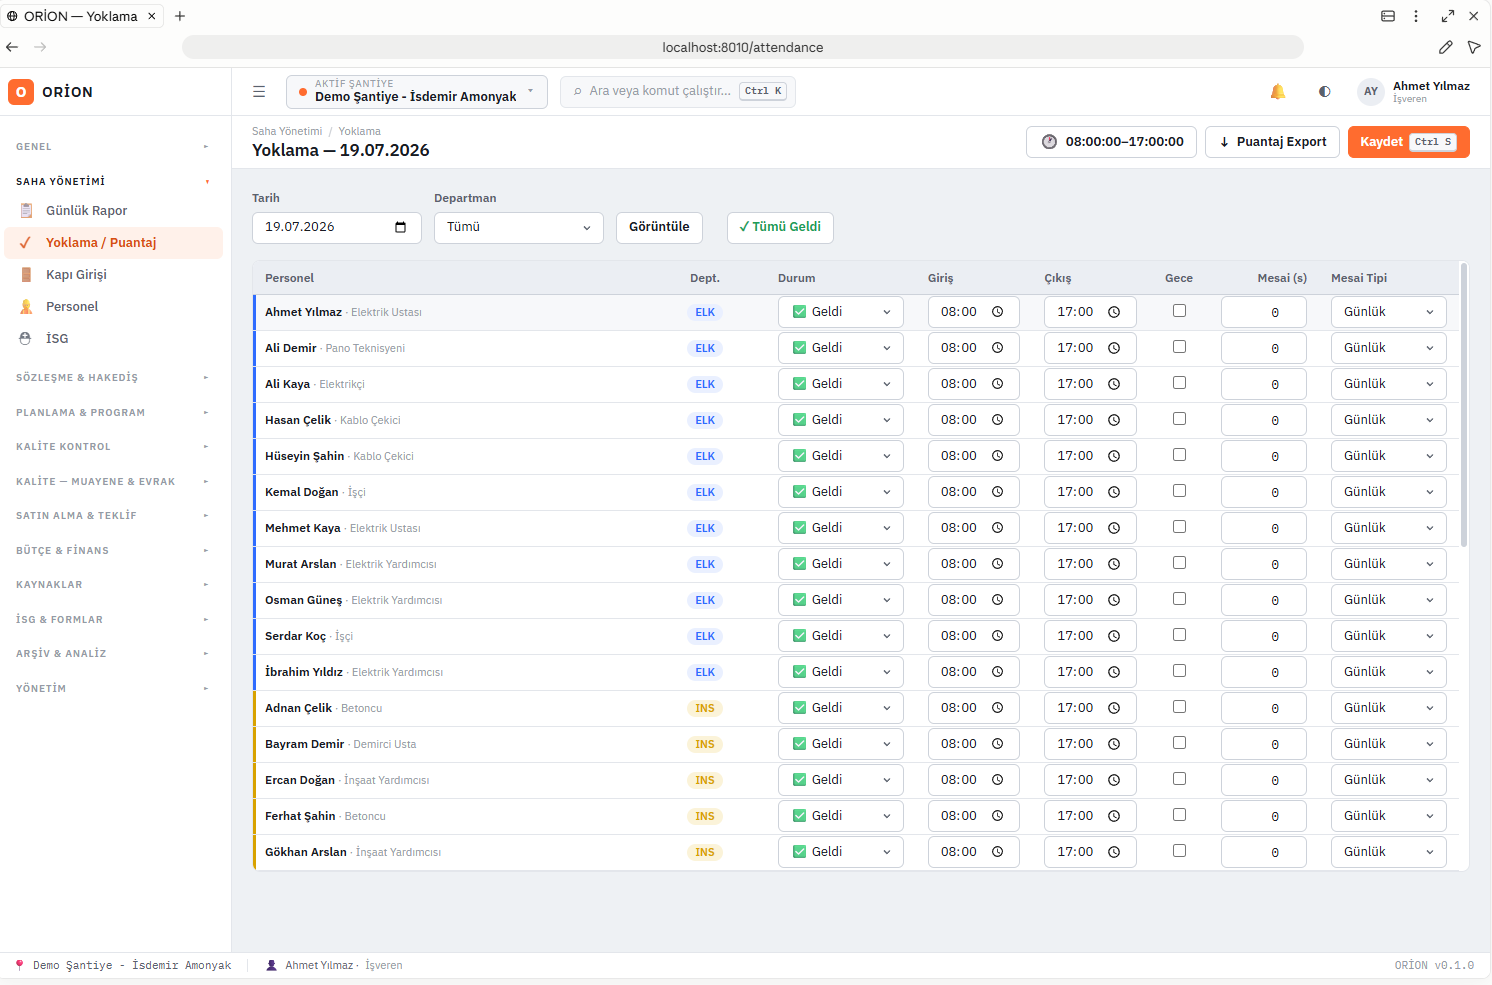Click clock icon in Ali Demir Giriş
The width and height of the screenshot is (1492, 985).
click(x=997, y=348)
